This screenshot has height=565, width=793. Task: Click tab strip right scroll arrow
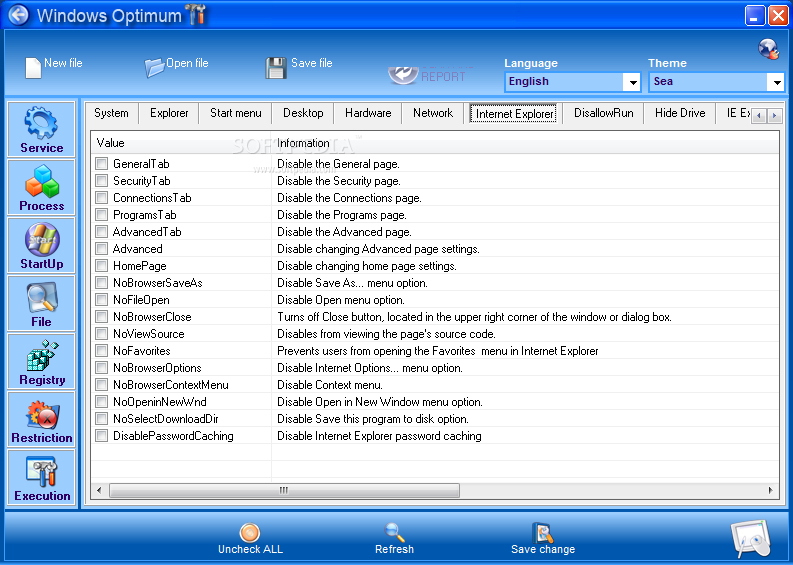click(774, 116)
